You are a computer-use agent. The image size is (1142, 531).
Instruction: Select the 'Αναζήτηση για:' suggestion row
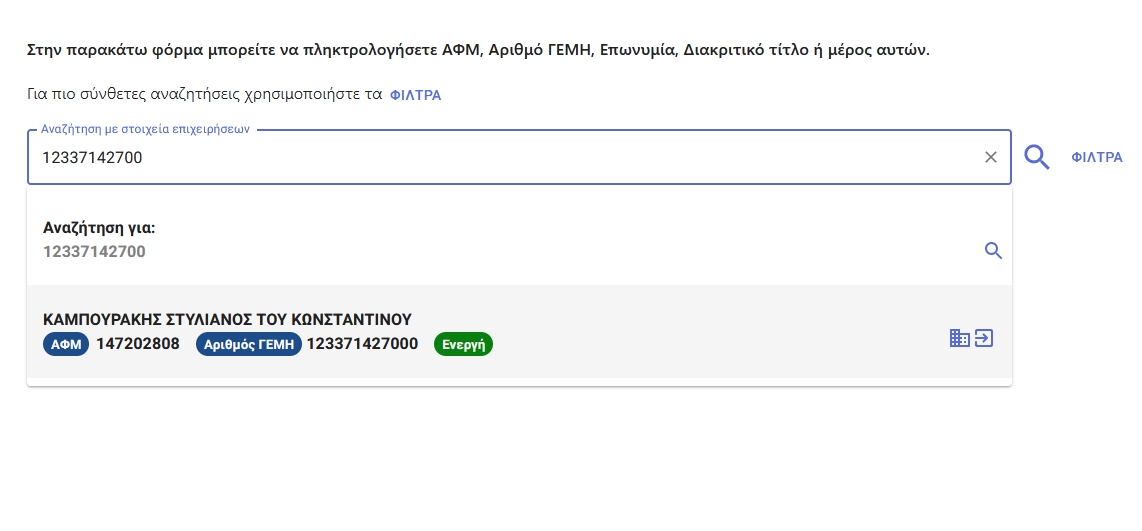coord(519,240)
